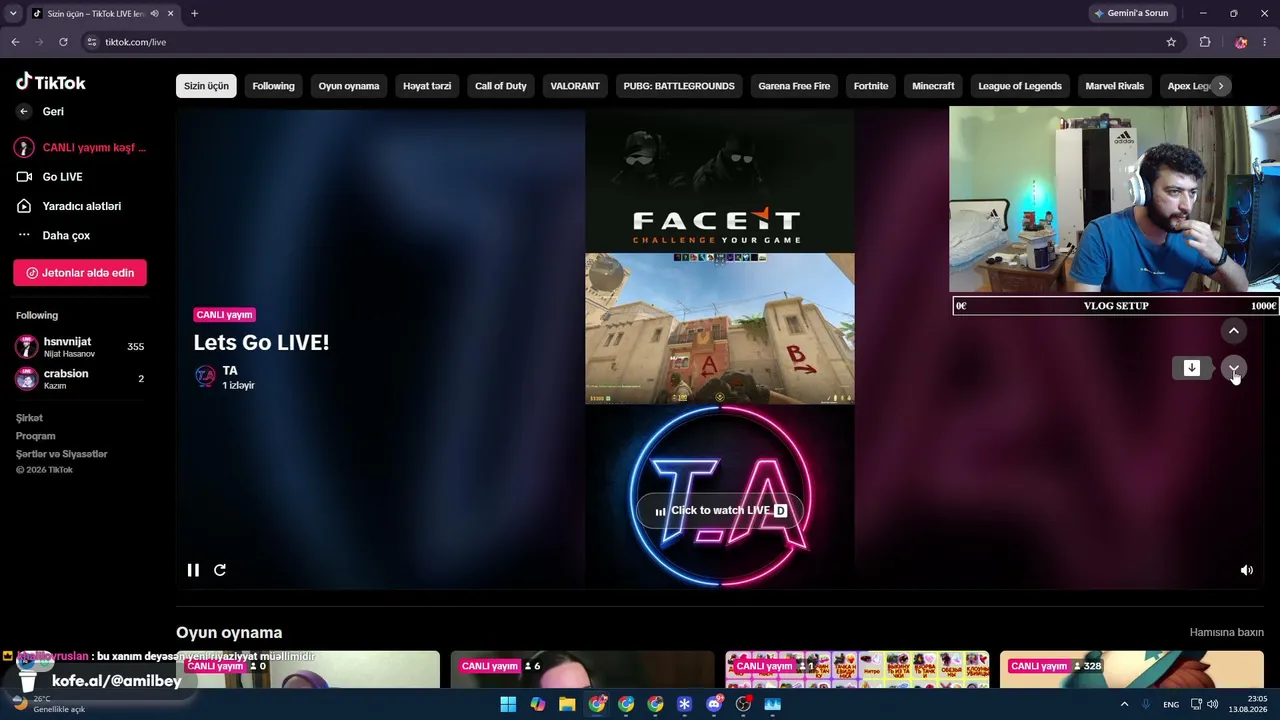Go to the previous live with up chevron
This screenshot has width=1280, height=720.
[1233, 331]
